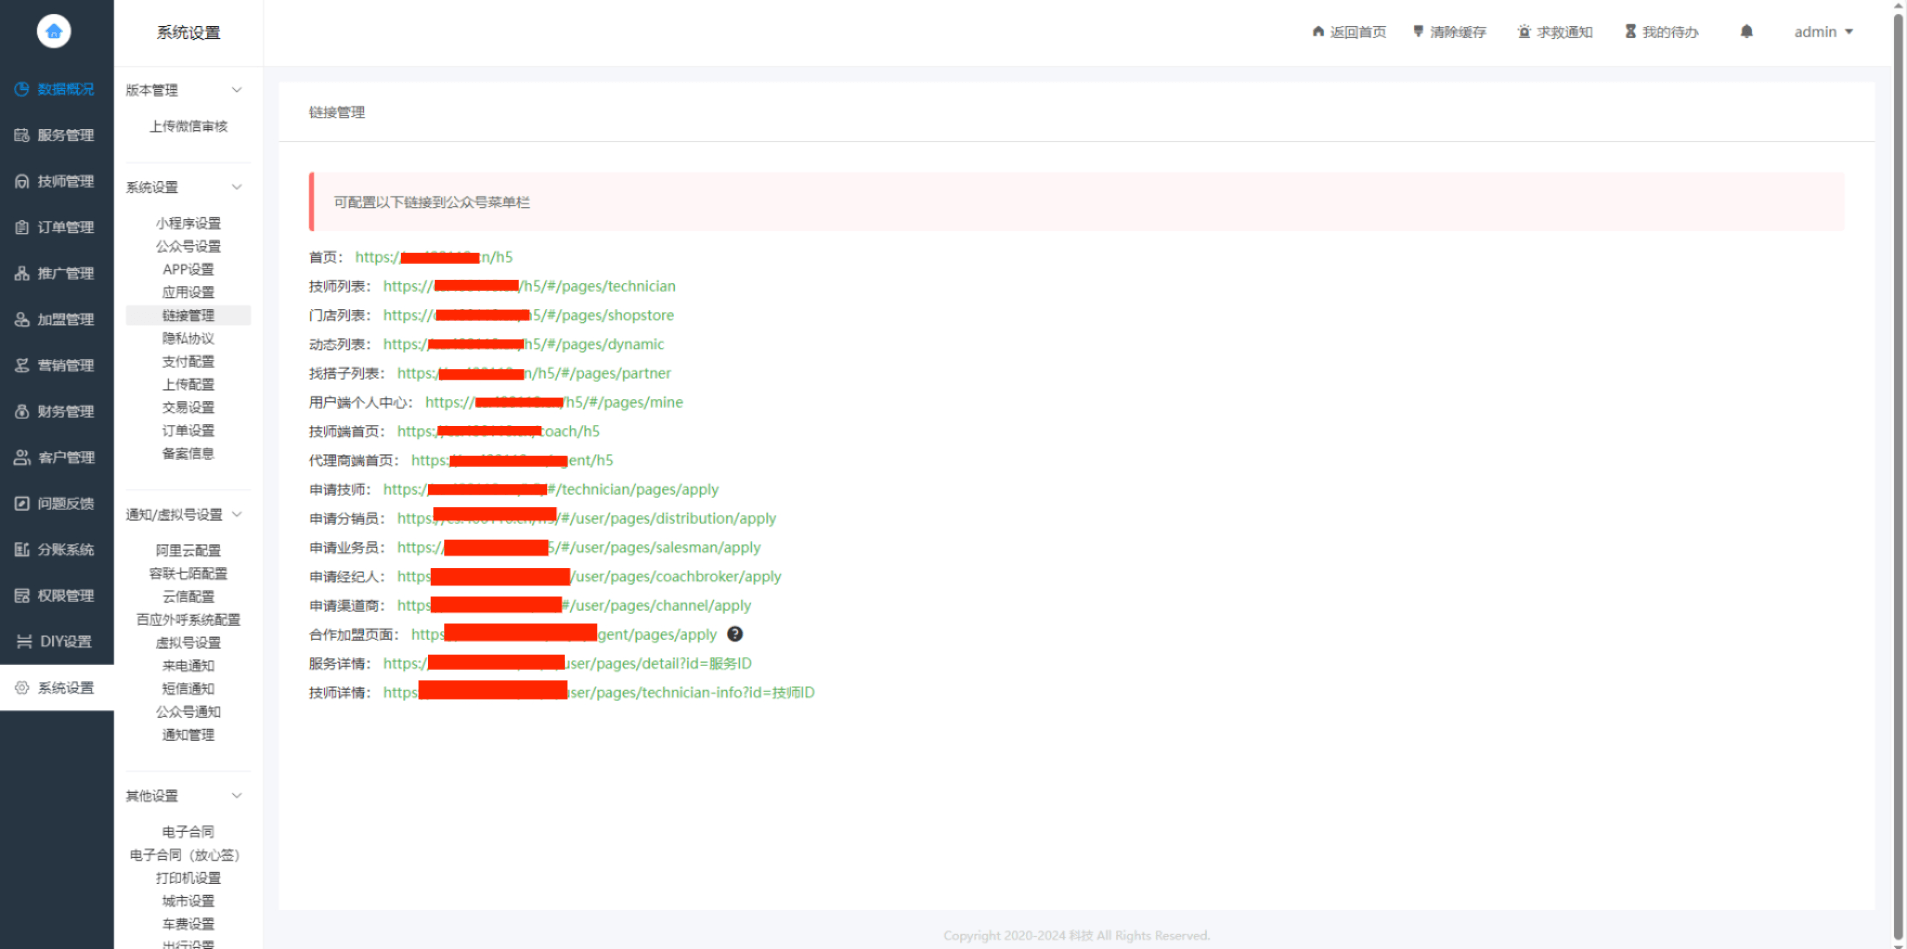Open 返回首页 in the top bar
The image size is (1907, 949).
click(1349, 32)
